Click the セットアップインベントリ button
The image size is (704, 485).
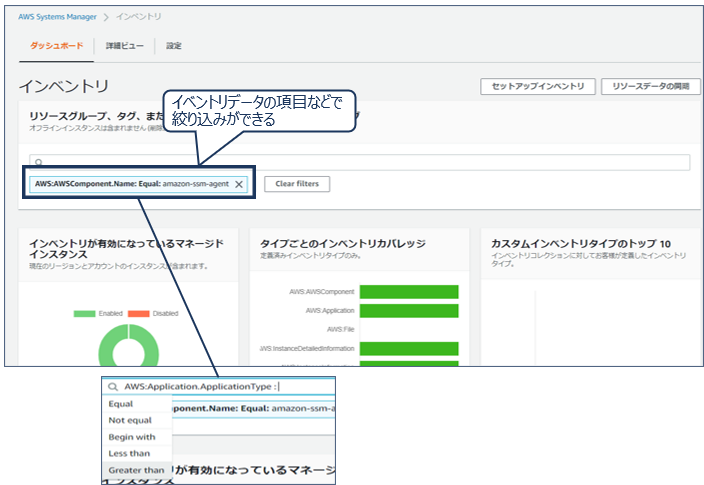click(538, 86)
